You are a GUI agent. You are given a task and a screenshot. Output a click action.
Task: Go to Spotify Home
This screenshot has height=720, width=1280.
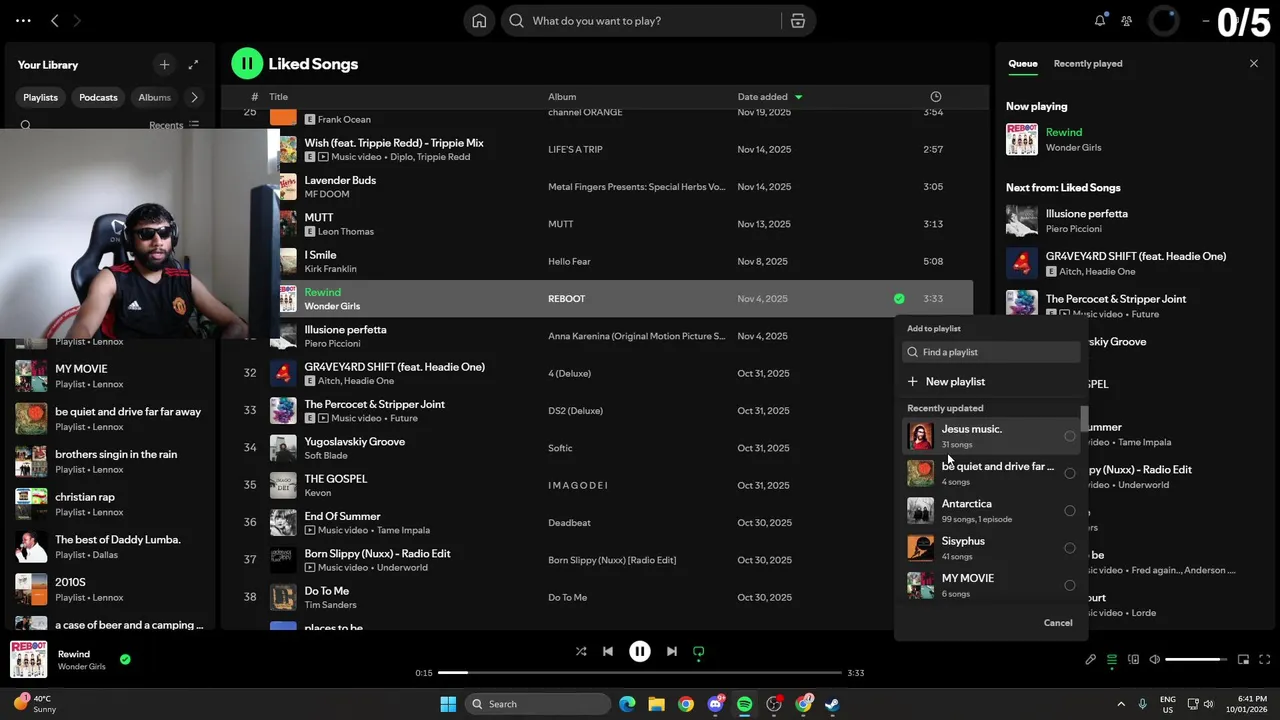pyautogui.click(x=479, y=21)
